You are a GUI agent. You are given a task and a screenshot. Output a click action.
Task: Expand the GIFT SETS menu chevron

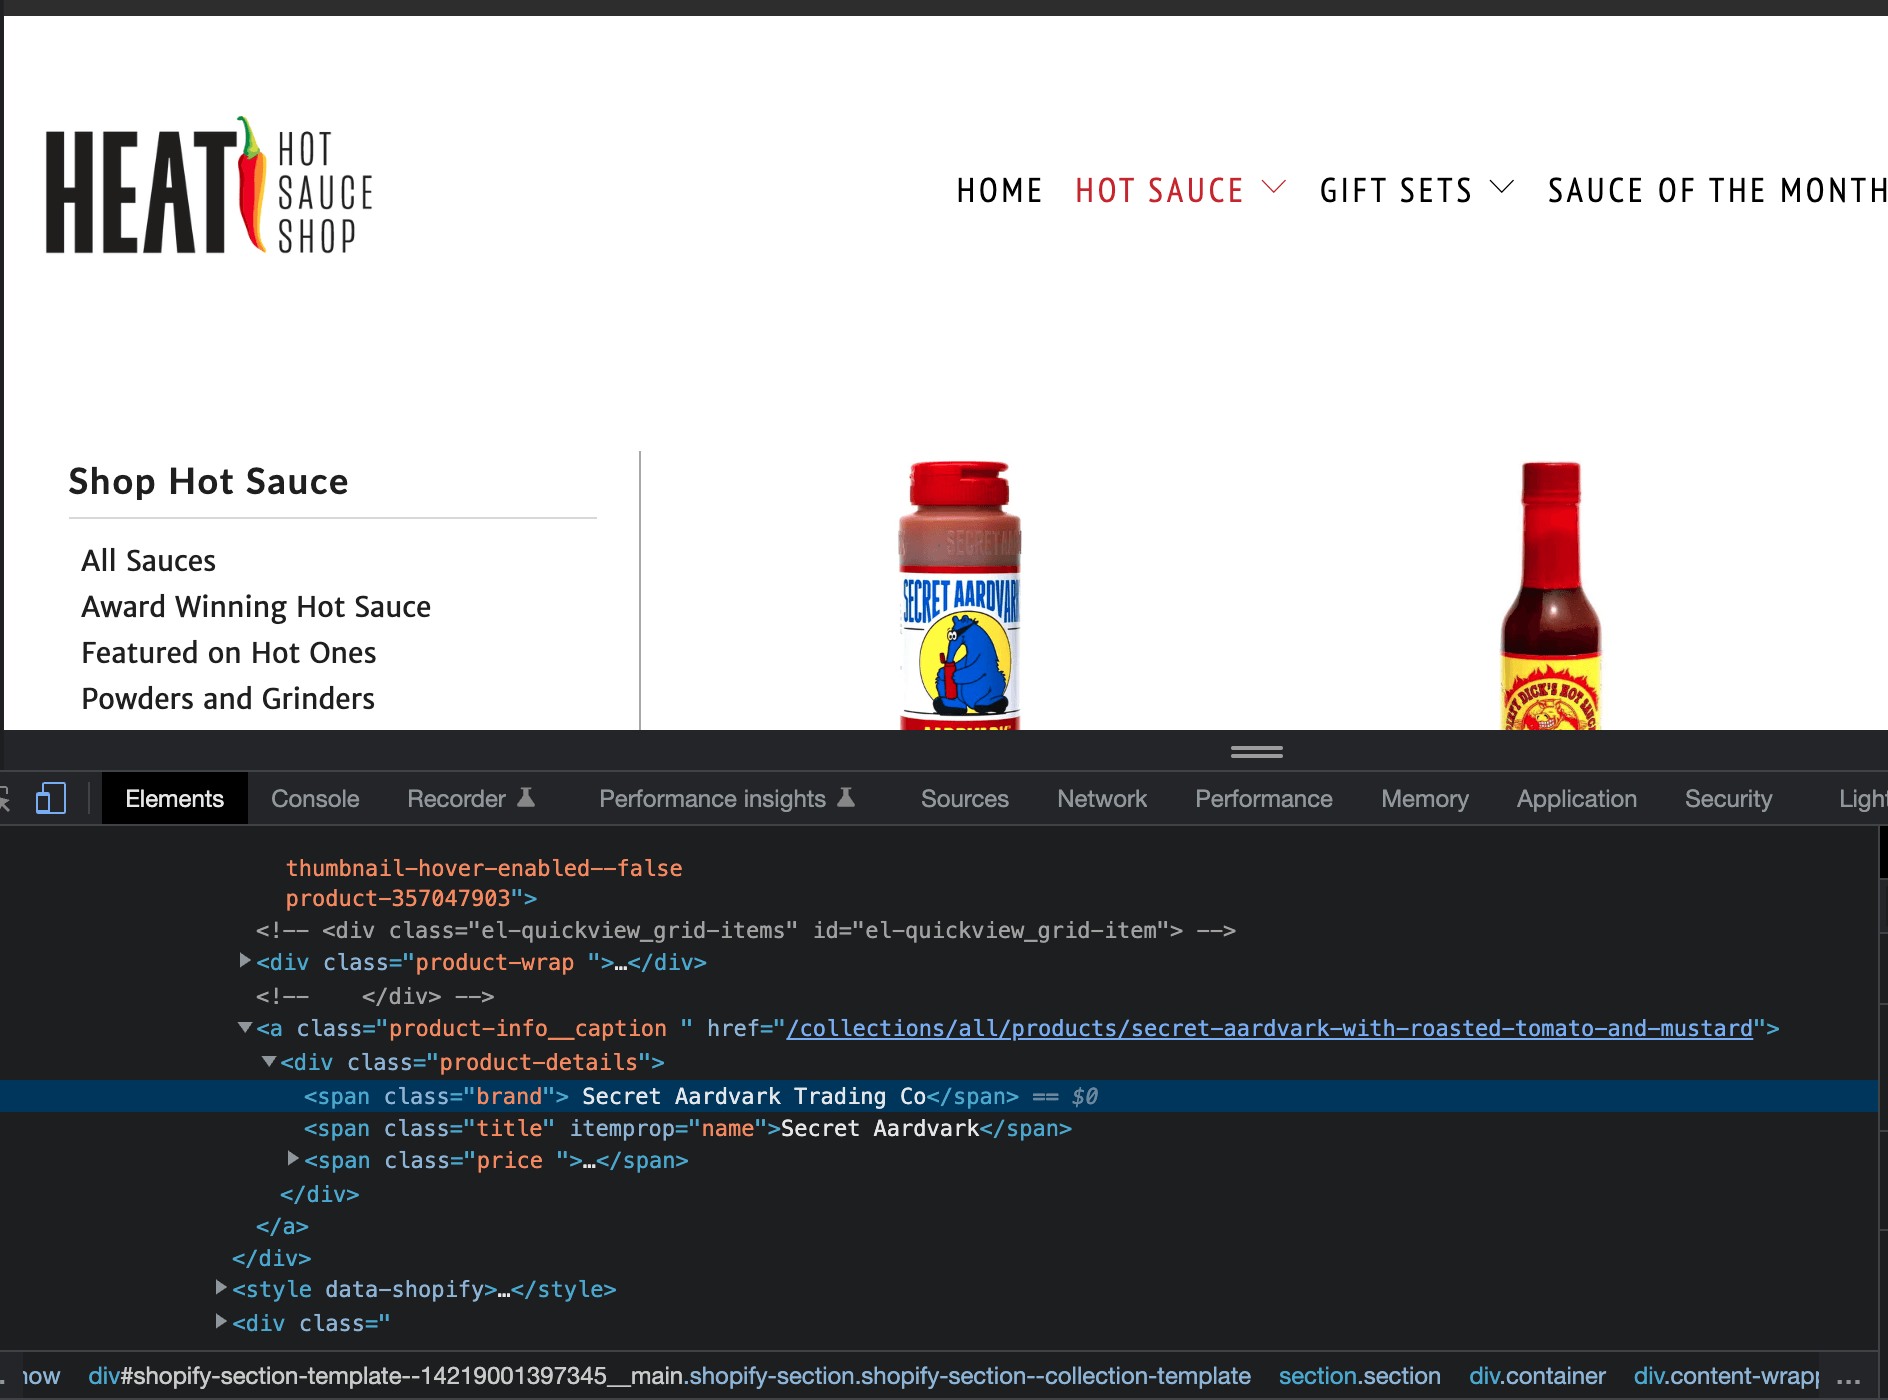(1502, 187)
